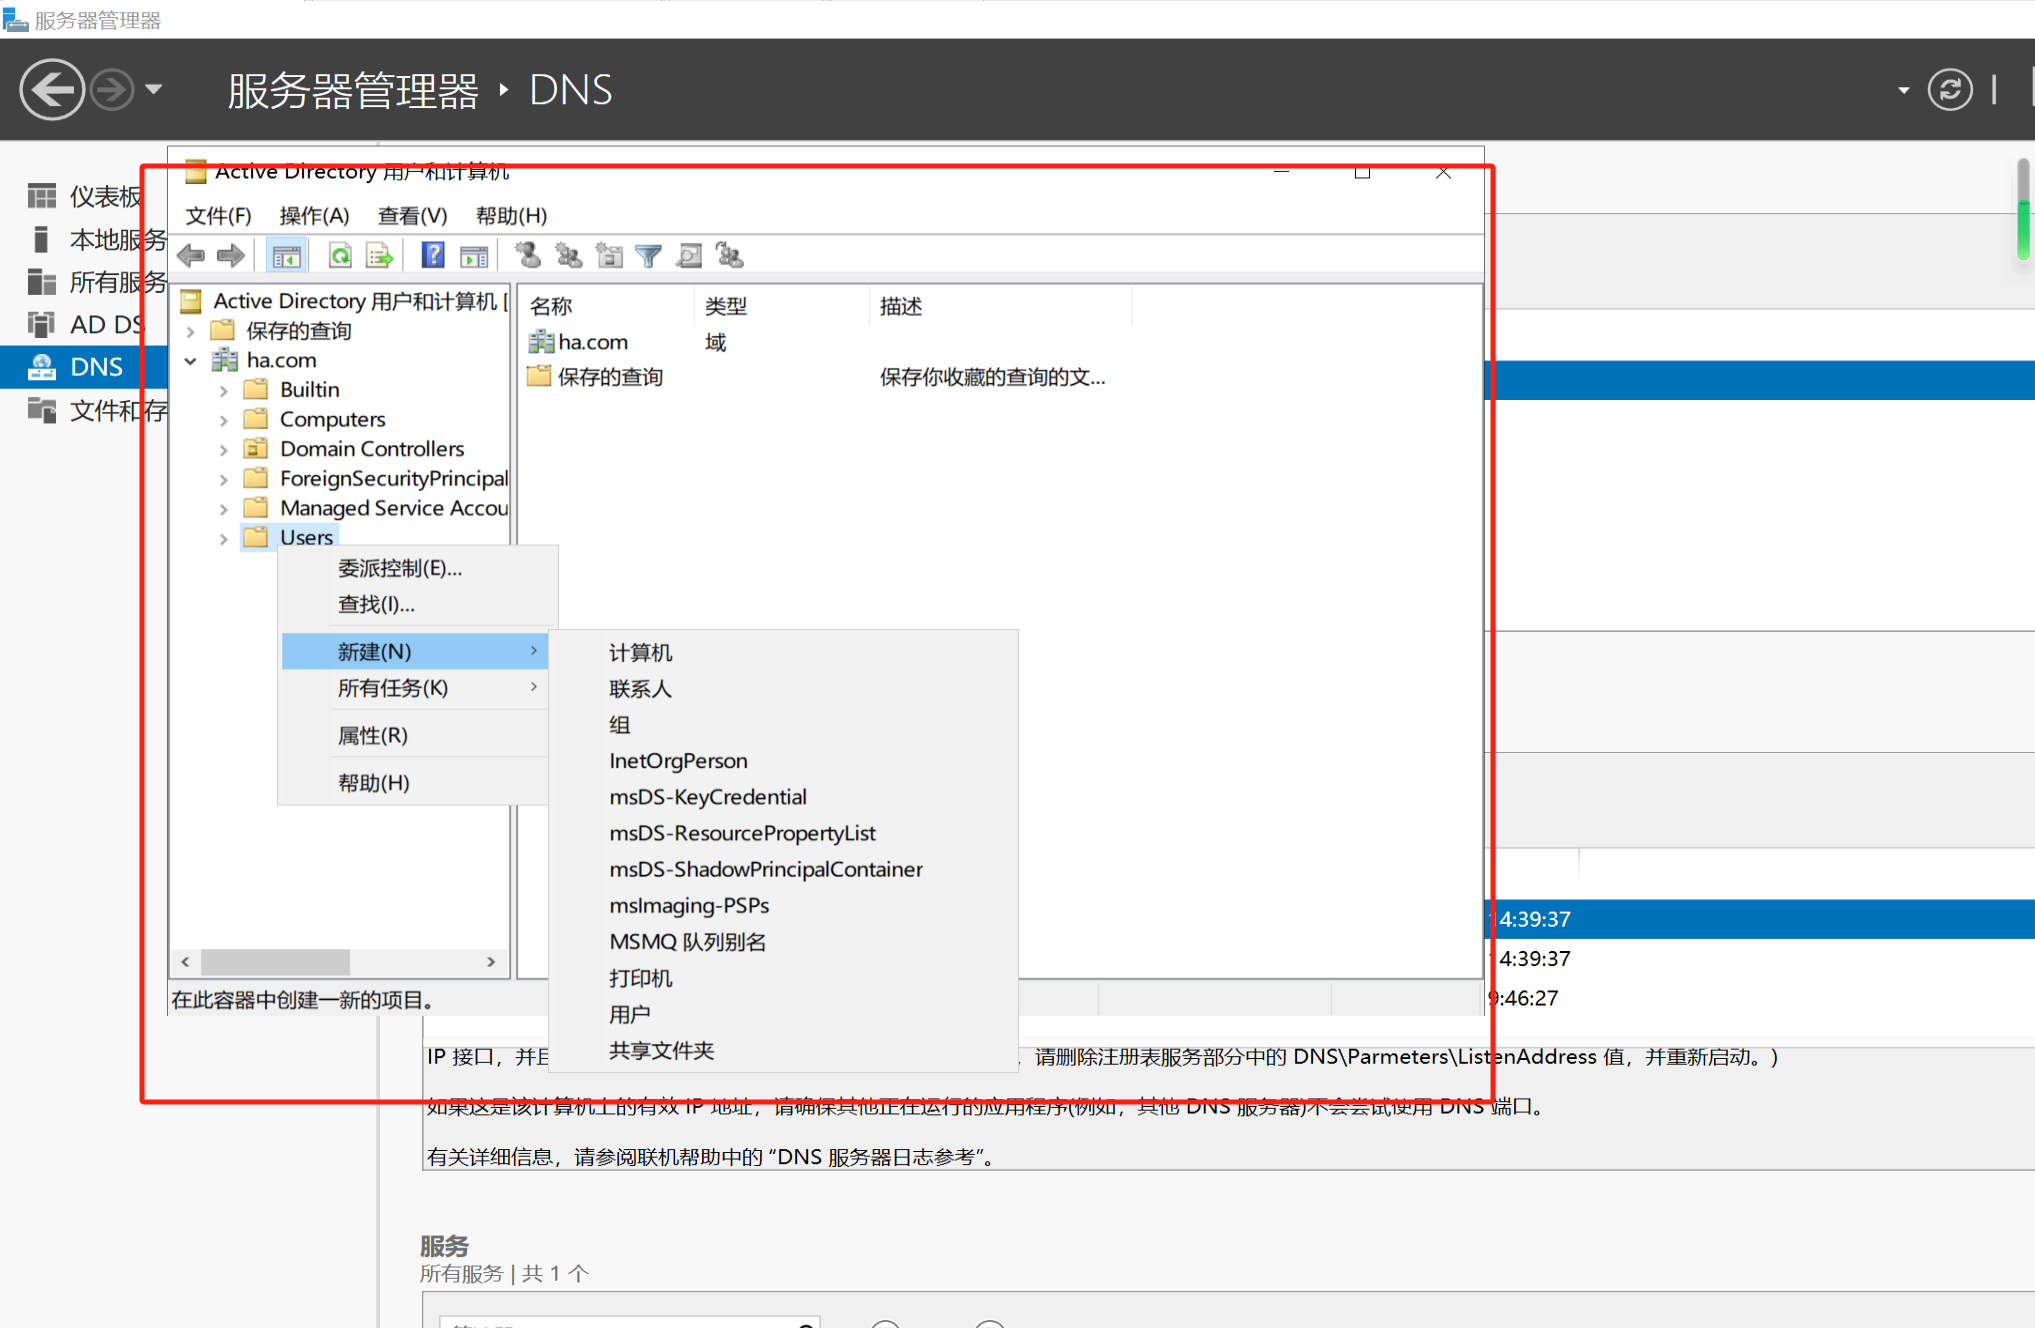Click the Find objects magnifier toolbar icon
The image size is (2035, 1328).
689,256
